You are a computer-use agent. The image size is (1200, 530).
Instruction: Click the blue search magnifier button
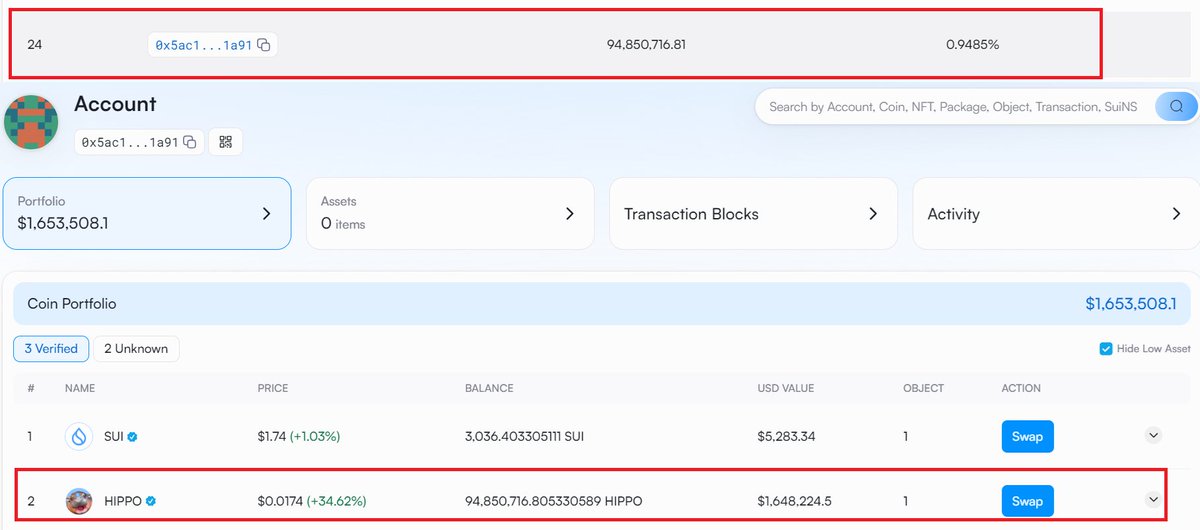(x=1176, y=106)
